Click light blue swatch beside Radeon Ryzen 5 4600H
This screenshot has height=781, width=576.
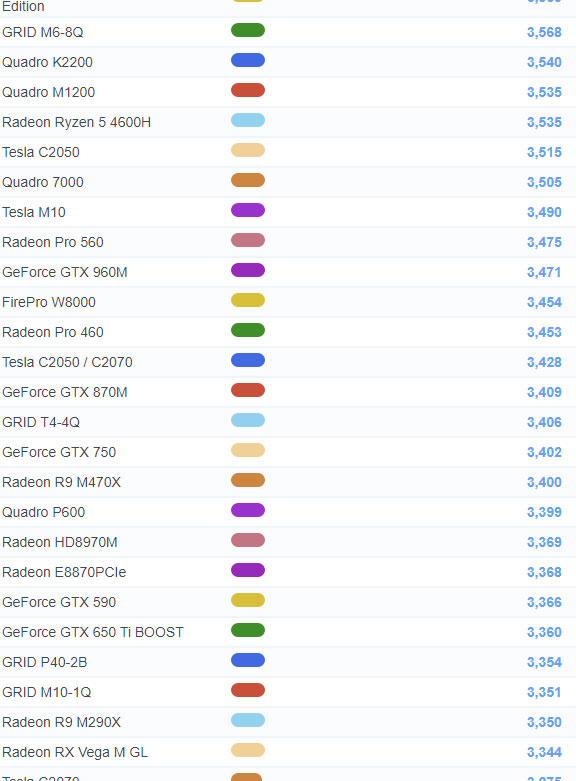tap(248, 120)
